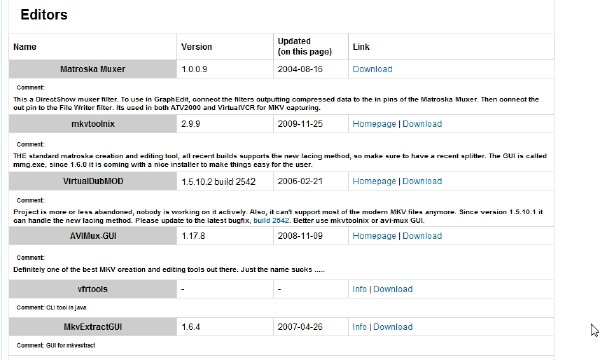Visit the VirtualDubMOD Homepage link
The image size is (600, 360).
[374, 181]
